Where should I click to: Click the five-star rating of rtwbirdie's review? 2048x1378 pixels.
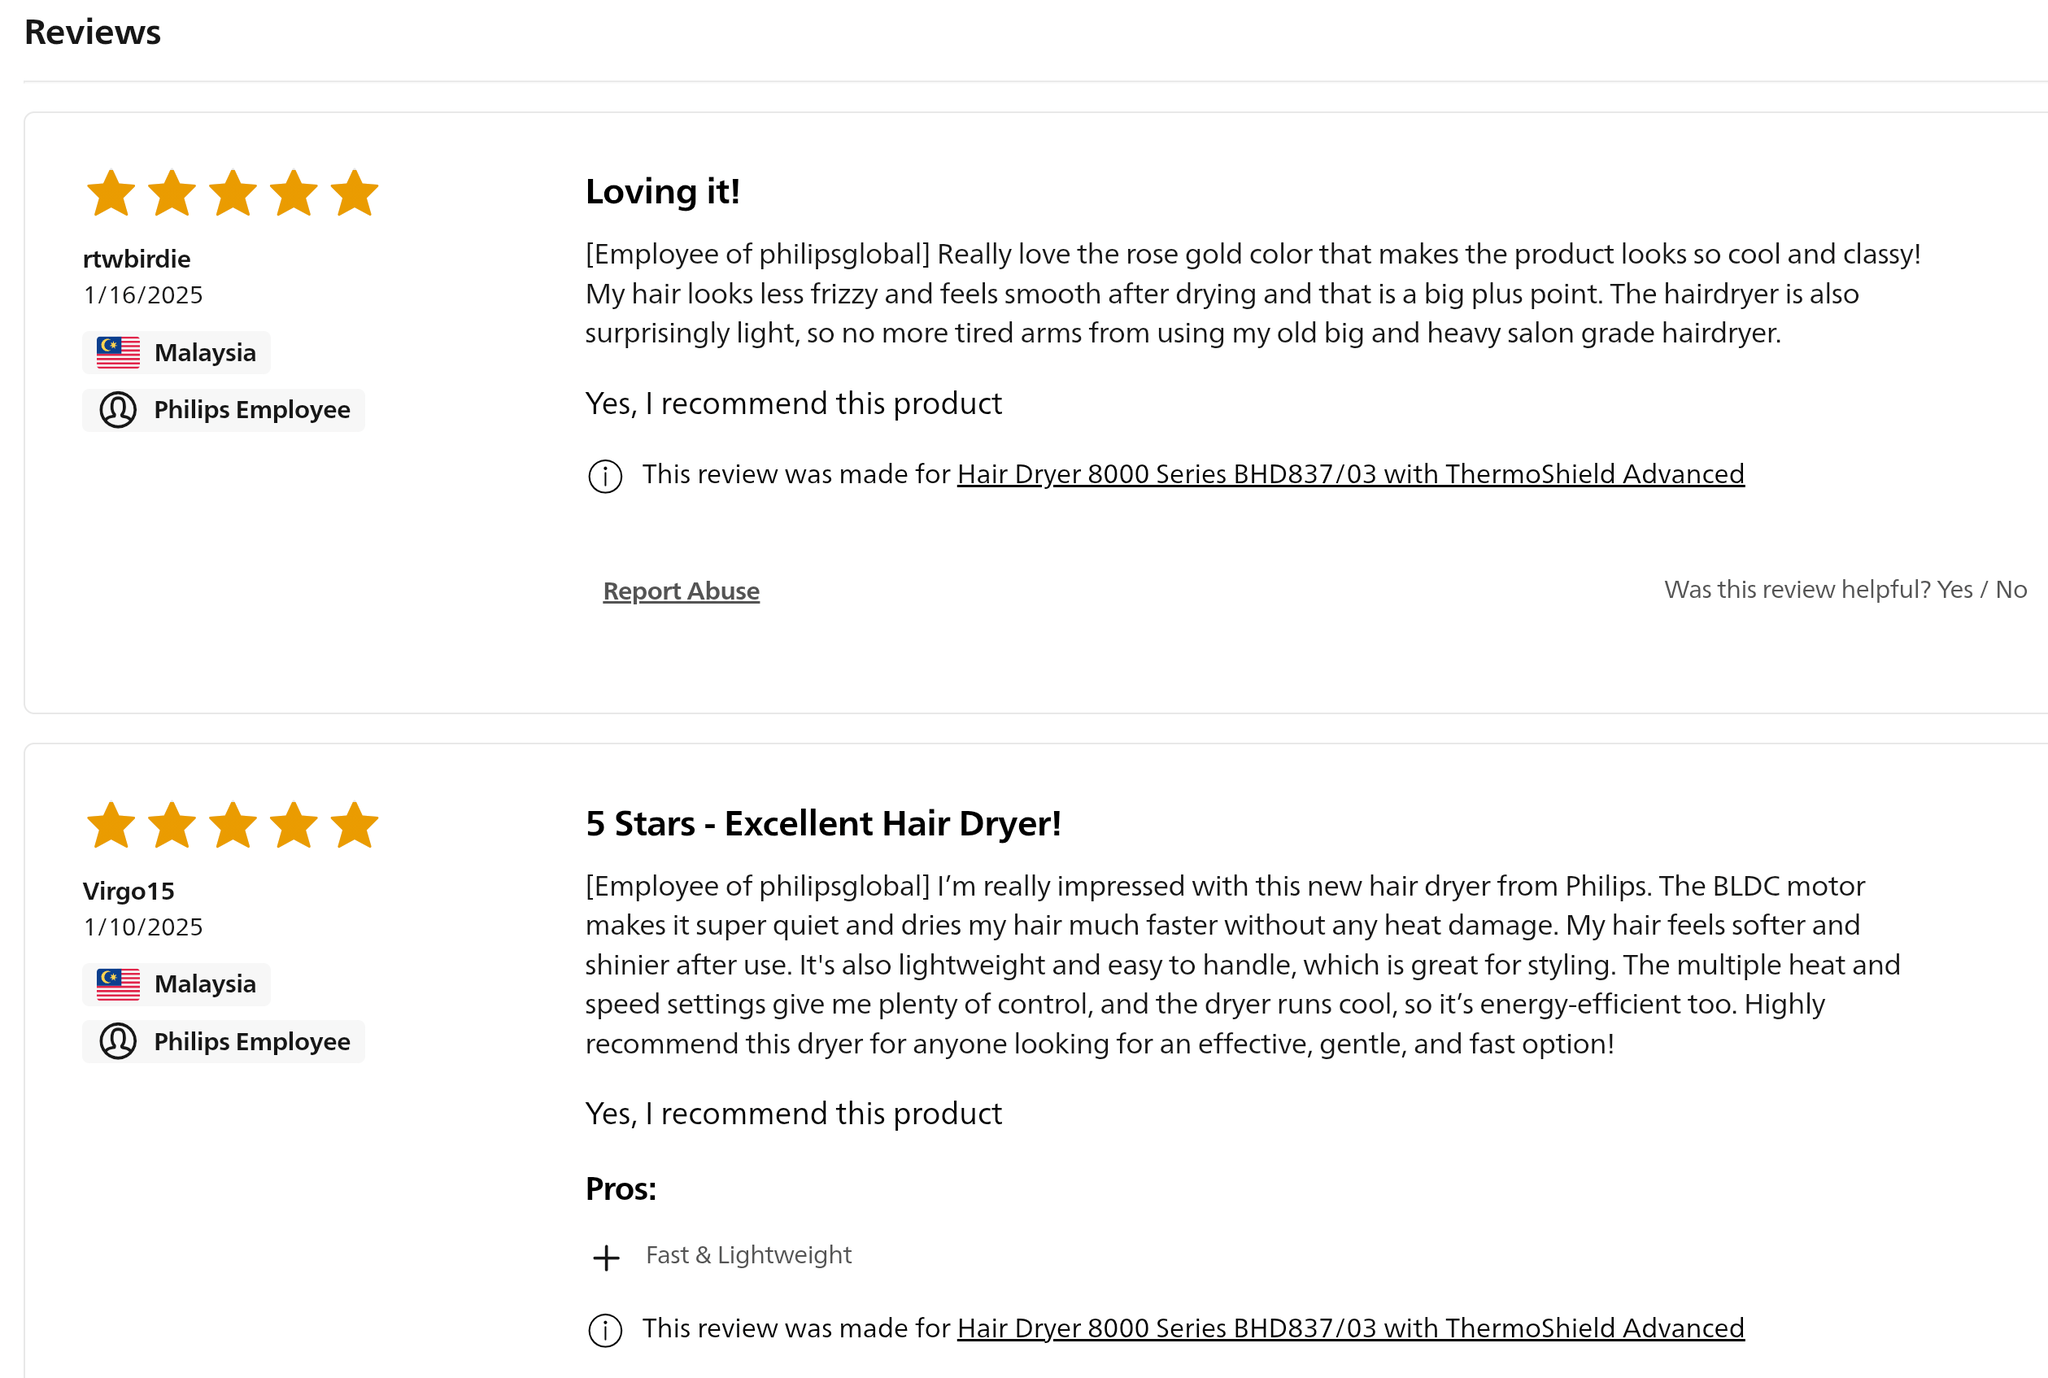click(x=232, y=193)
